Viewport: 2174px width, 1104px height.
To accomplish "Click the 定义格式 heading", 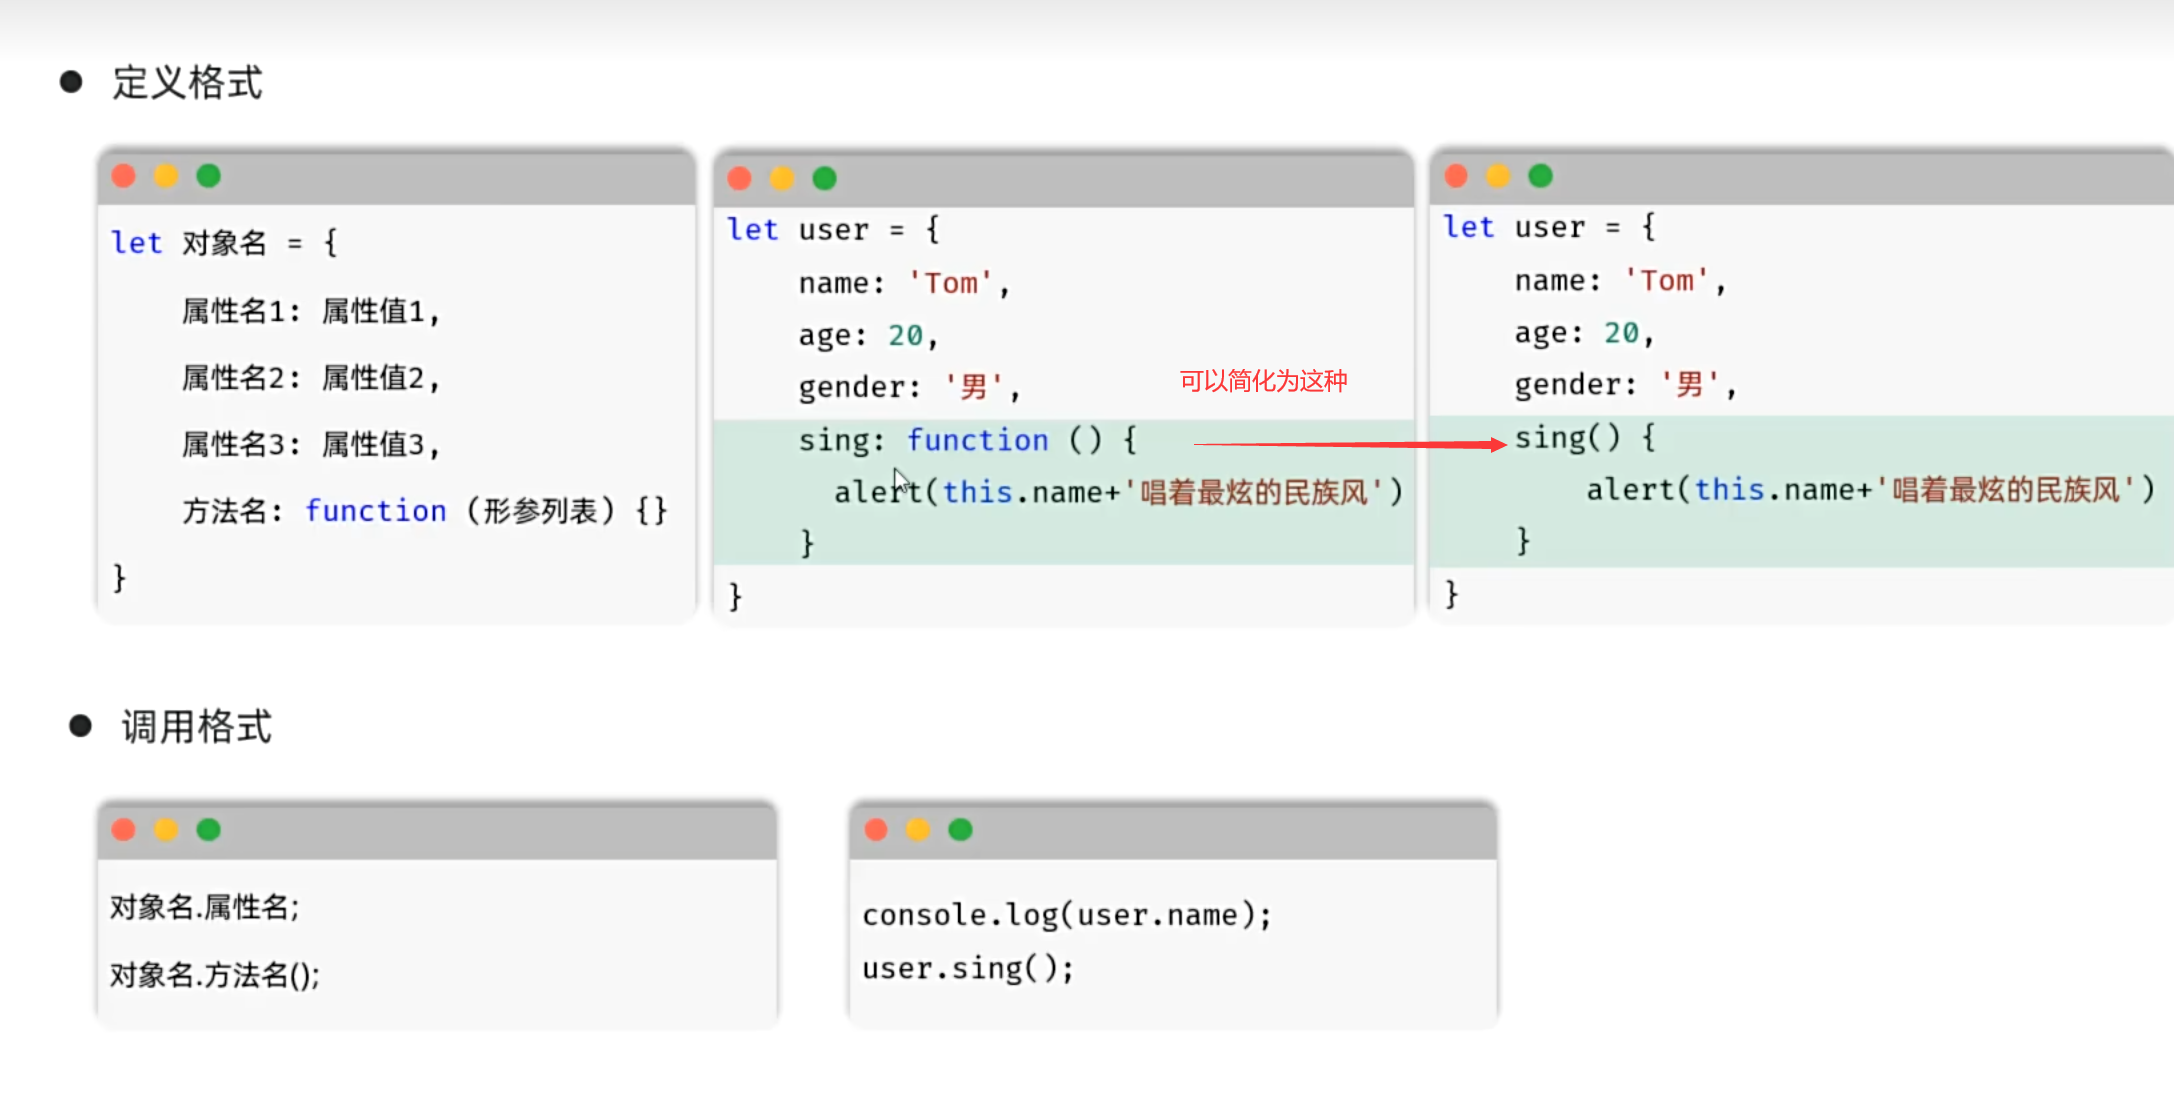I will coord(187,83).
